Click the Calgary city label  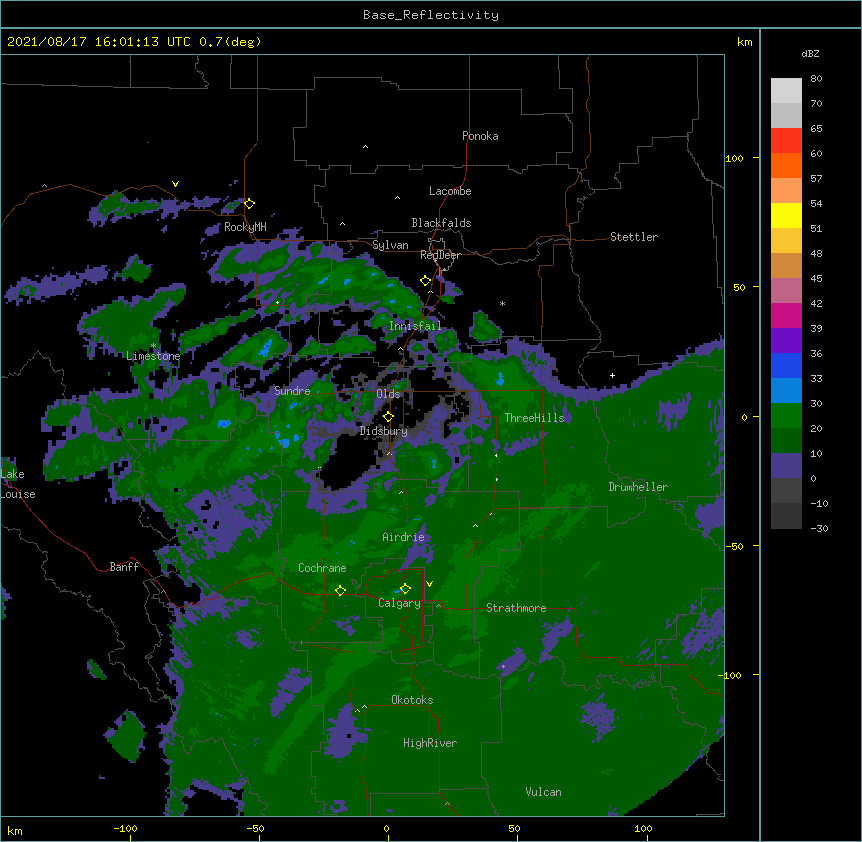click(399, 603)
